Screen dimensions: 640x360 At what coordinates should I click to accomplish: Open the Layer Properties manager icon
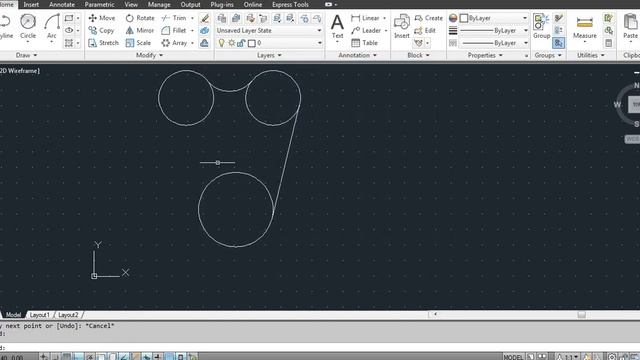[222, 18]
